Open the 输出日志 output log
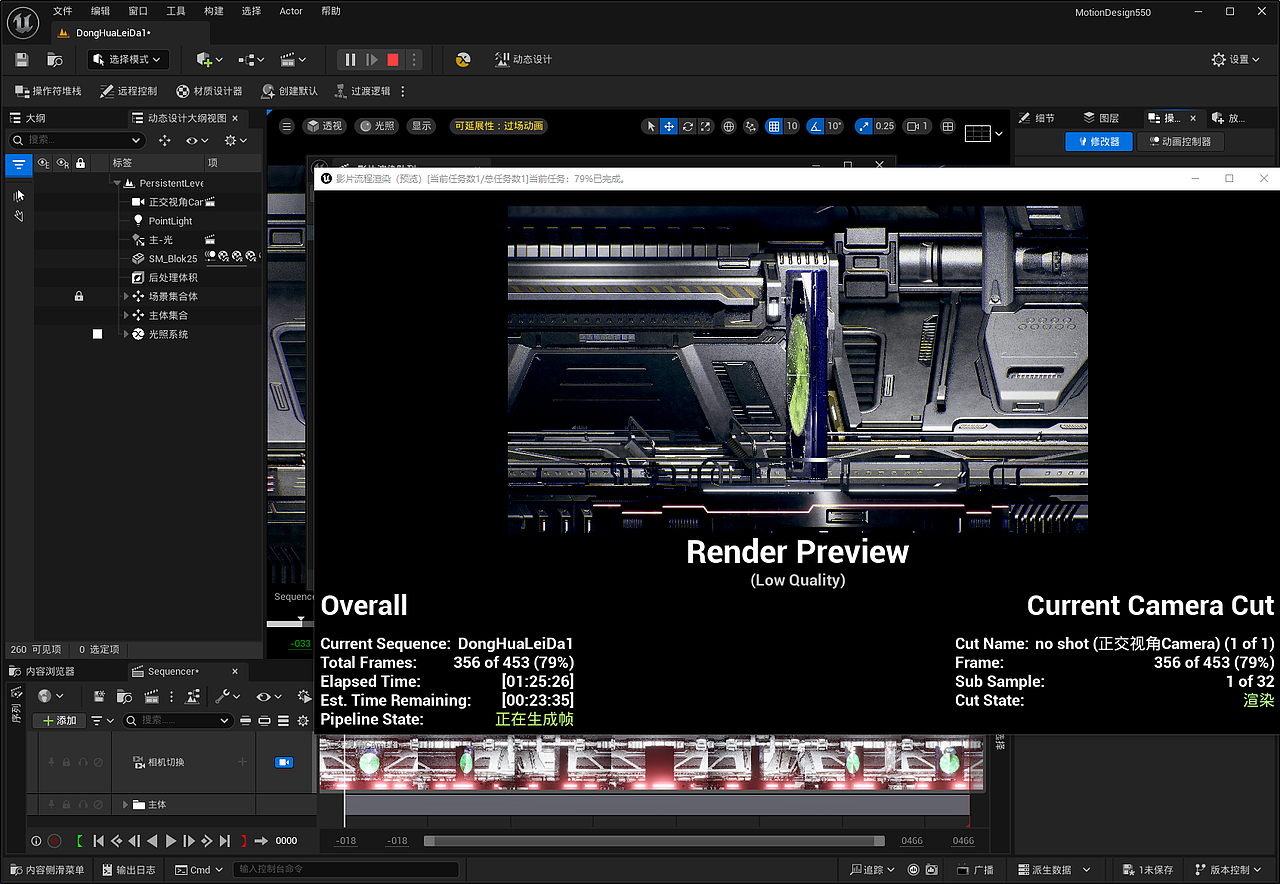 coord(127,870)
